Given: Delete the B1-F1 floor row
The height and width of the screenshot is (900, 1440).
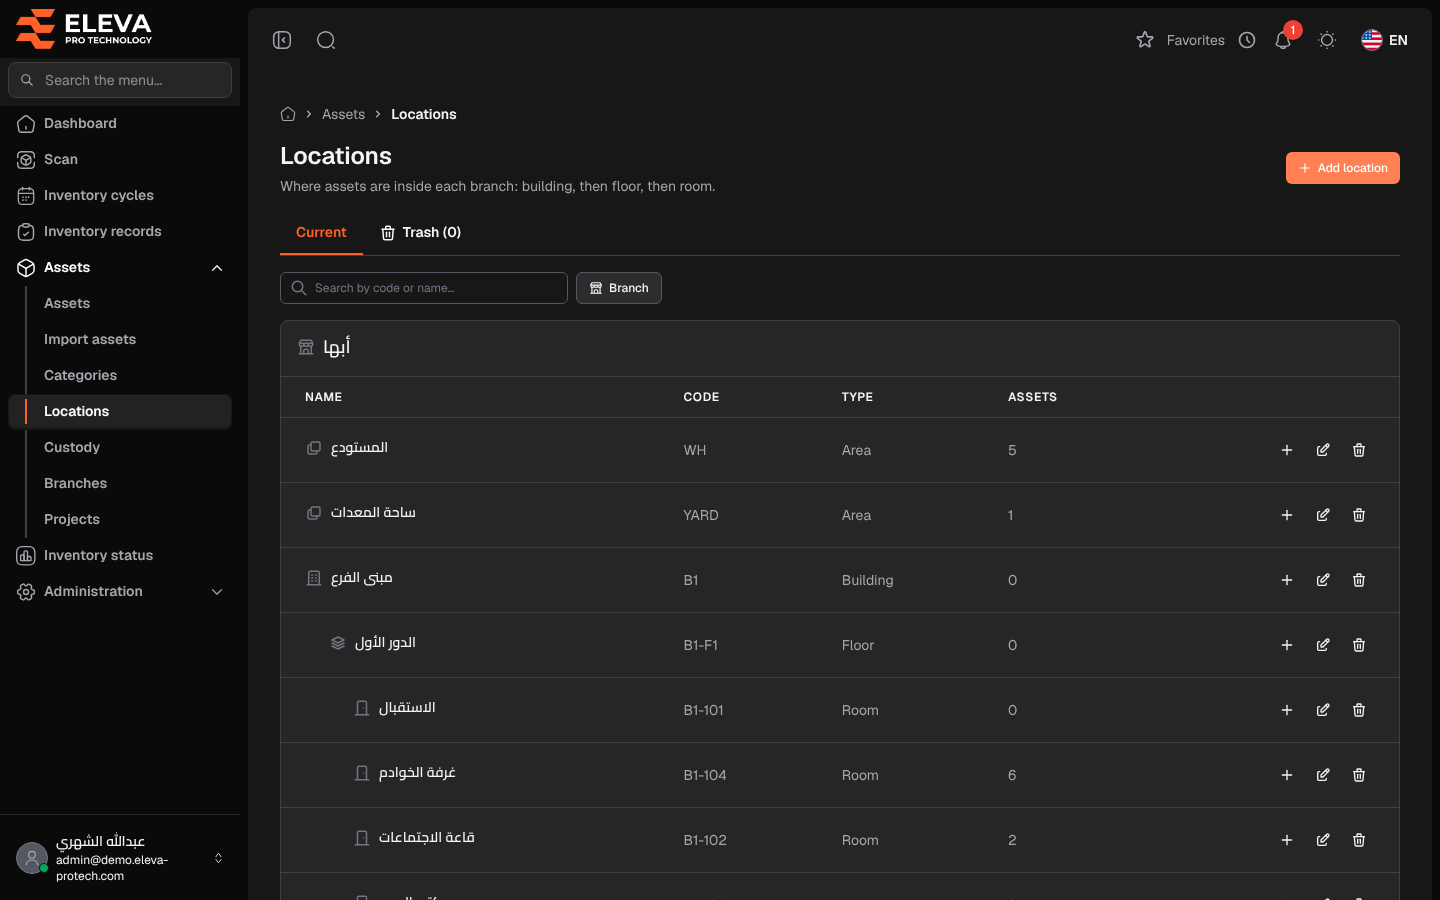Looking at the screenshot, I should click(1359, 645).
